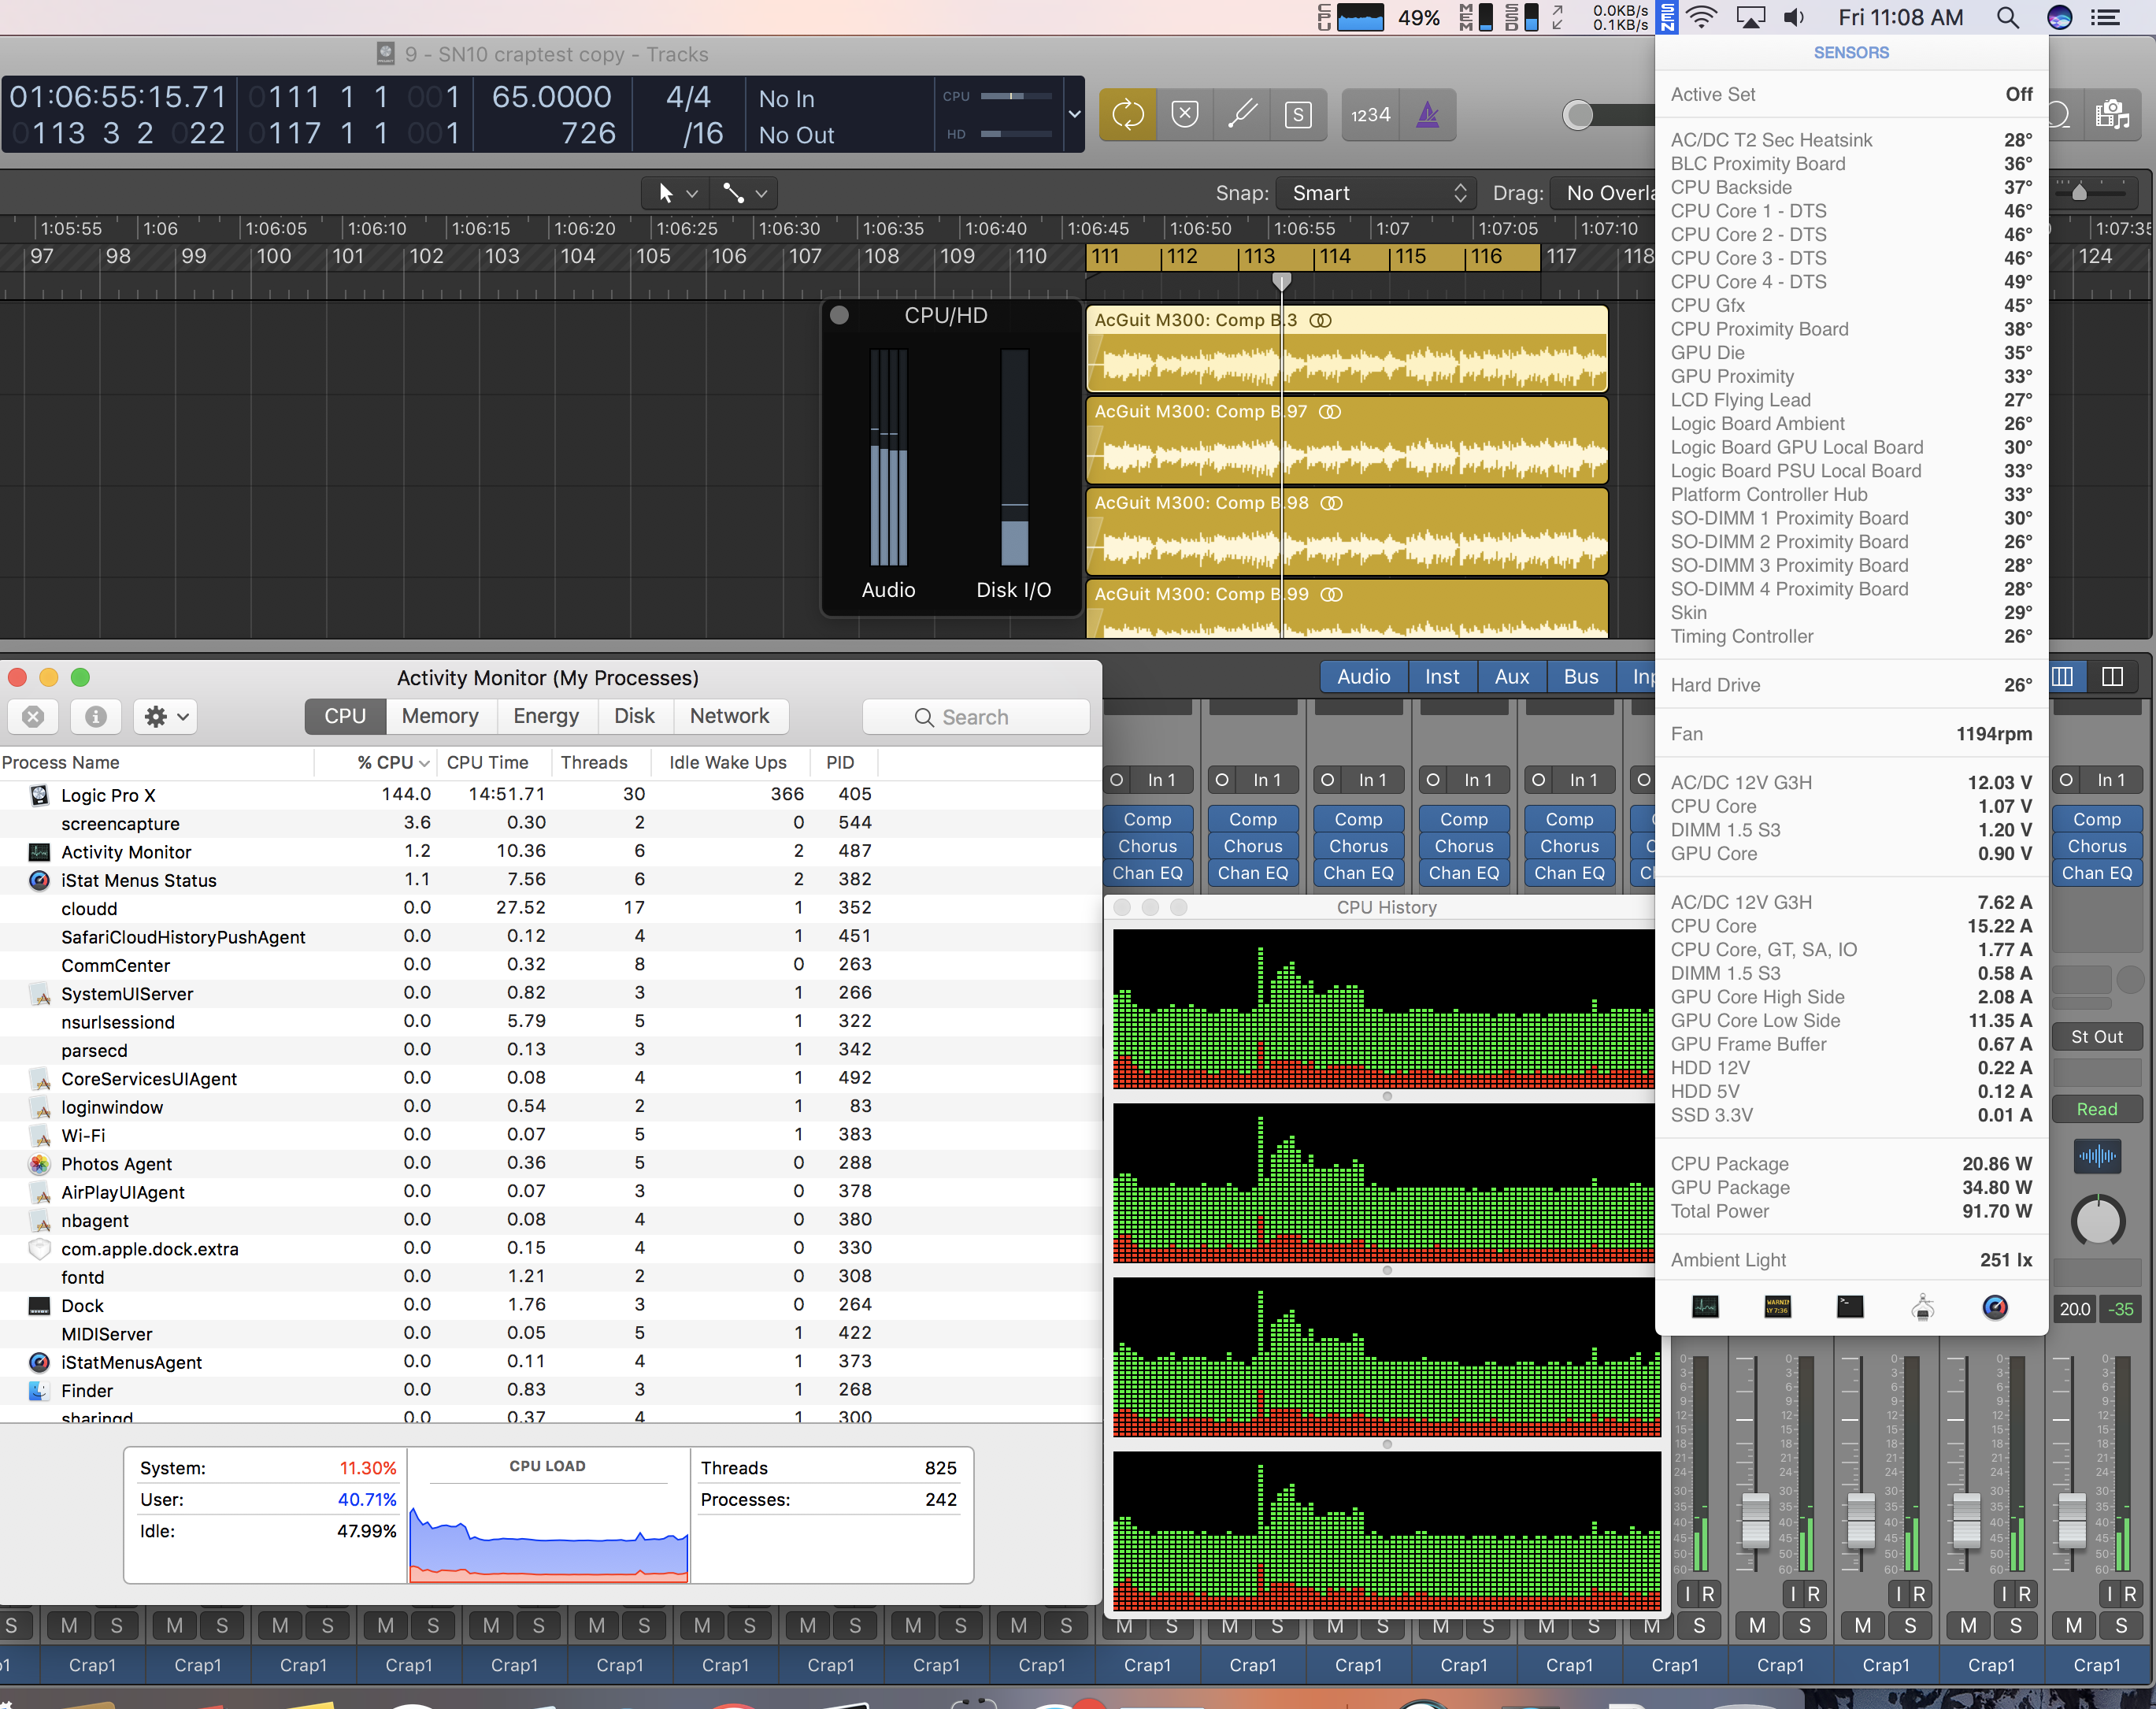
Task: Show Aux channels in mixer filter
Action: [x=1511, y=676]
